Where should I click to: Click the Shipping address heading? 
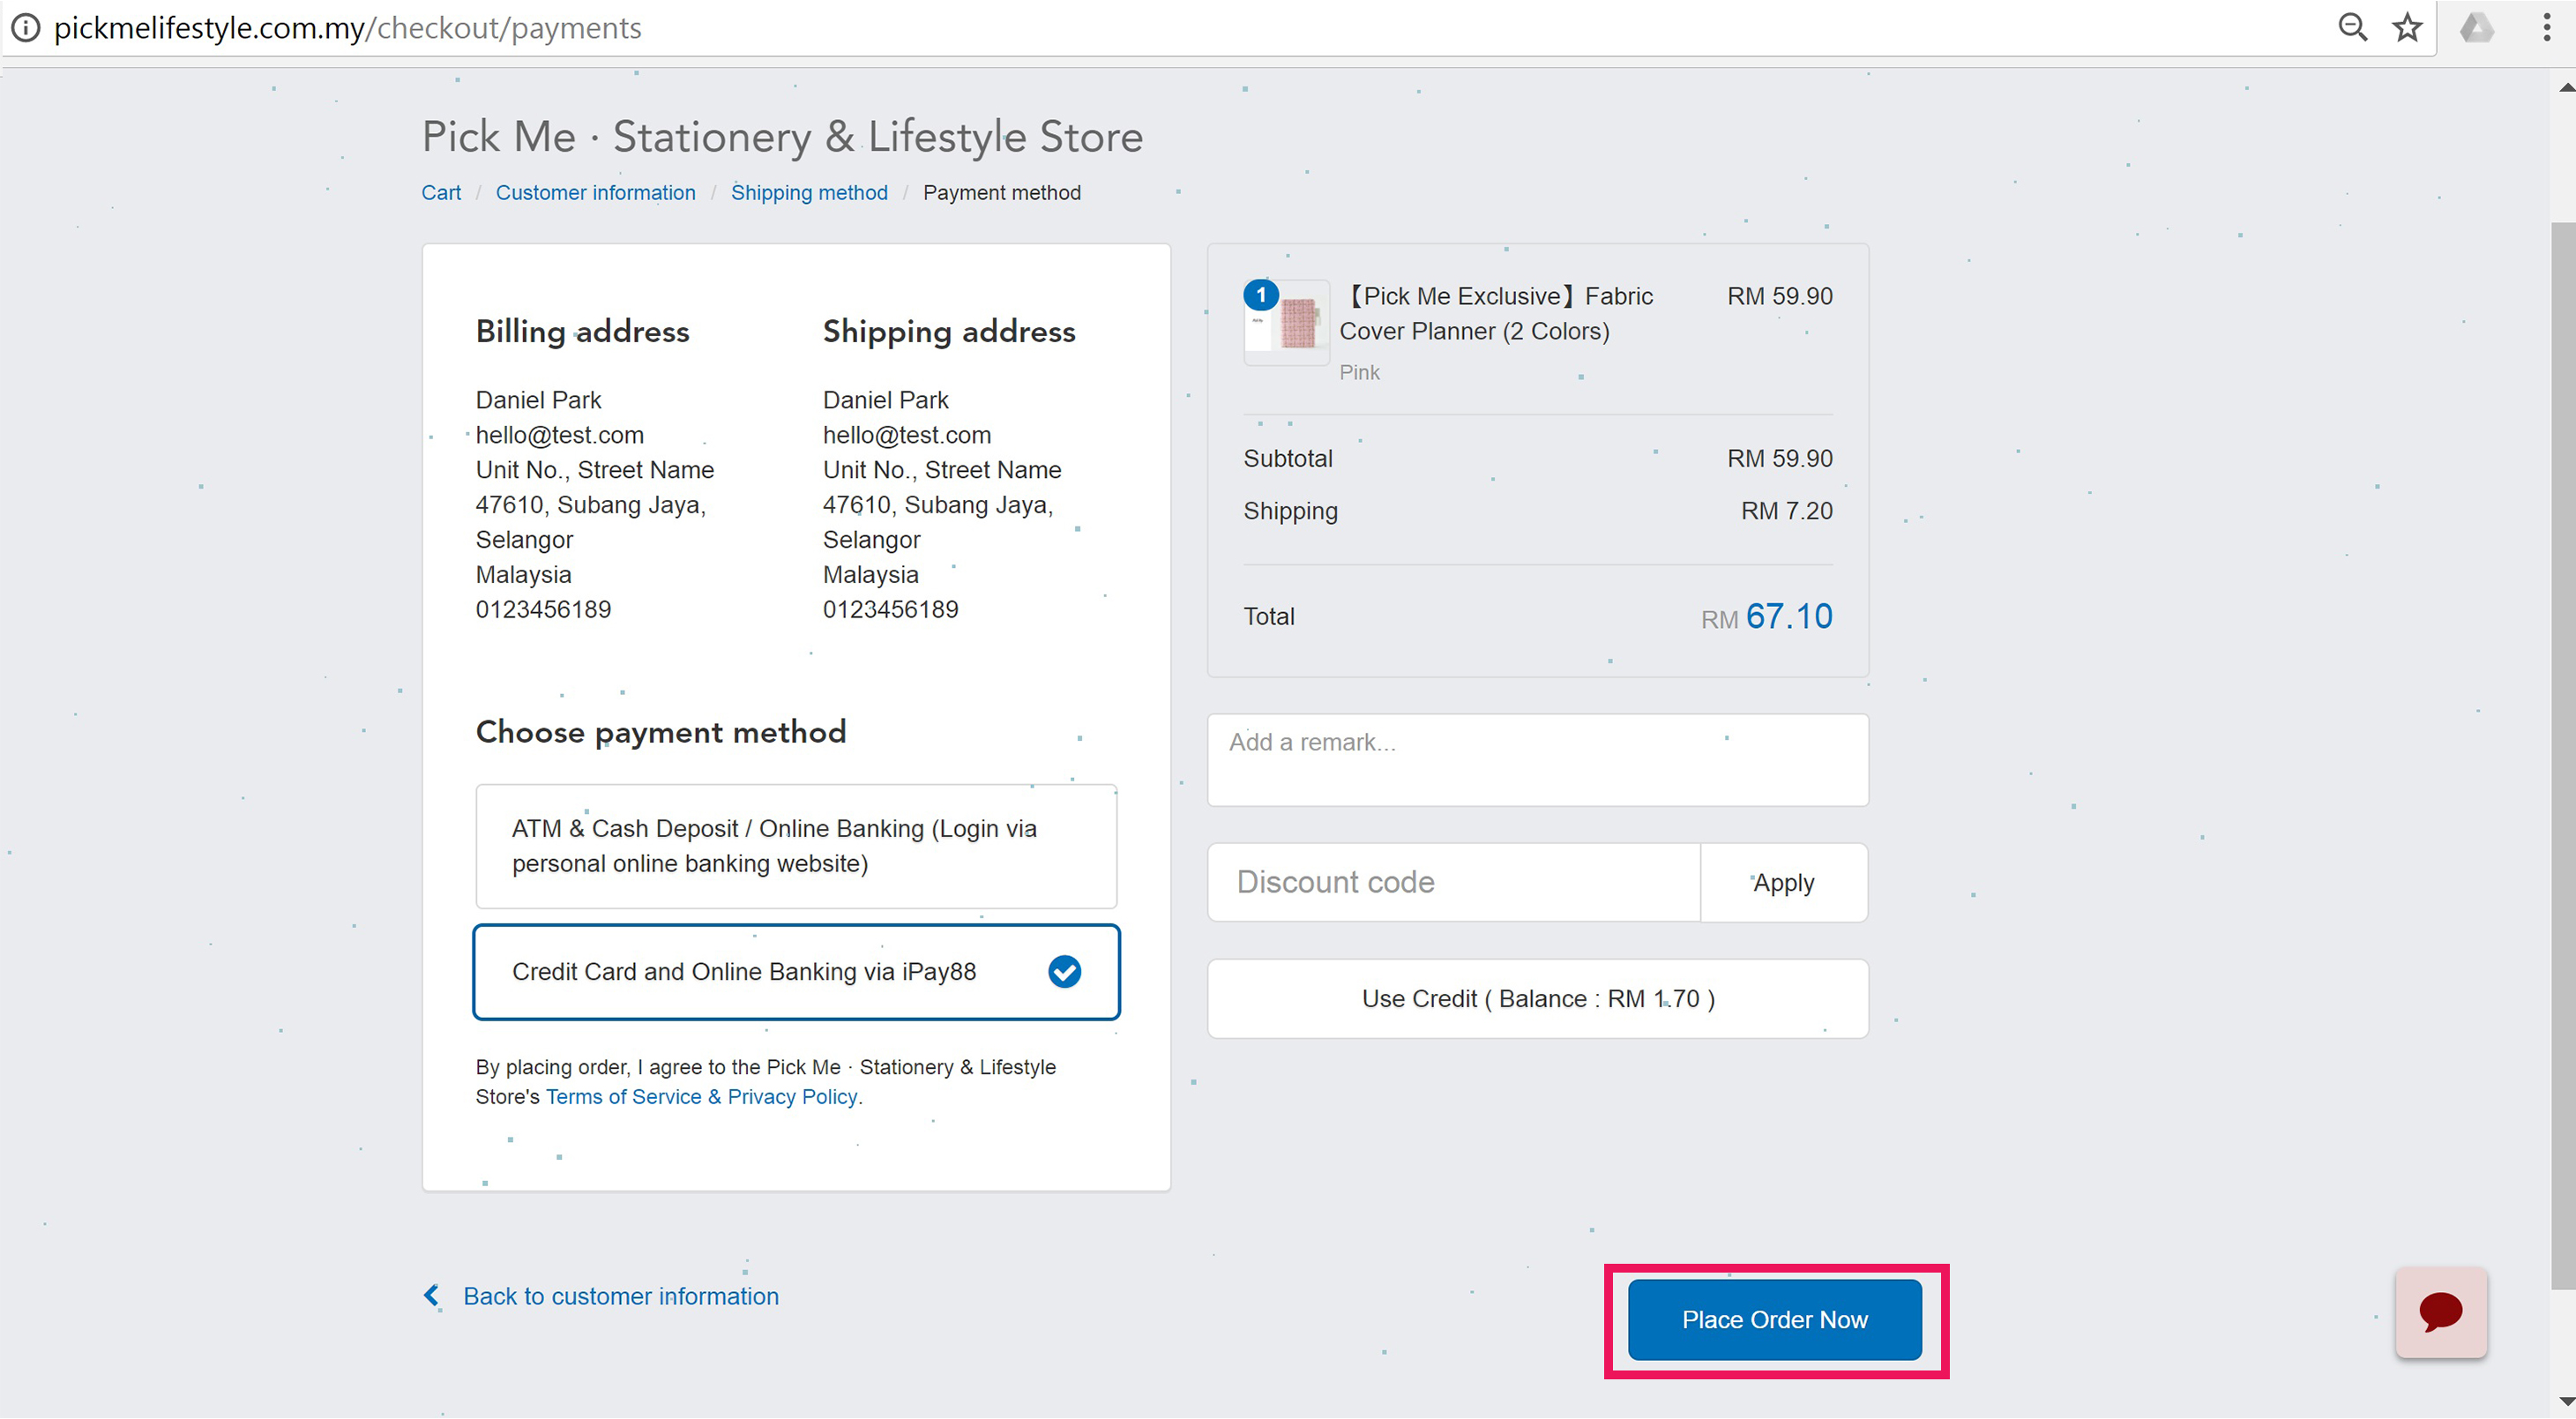point(948,331)
